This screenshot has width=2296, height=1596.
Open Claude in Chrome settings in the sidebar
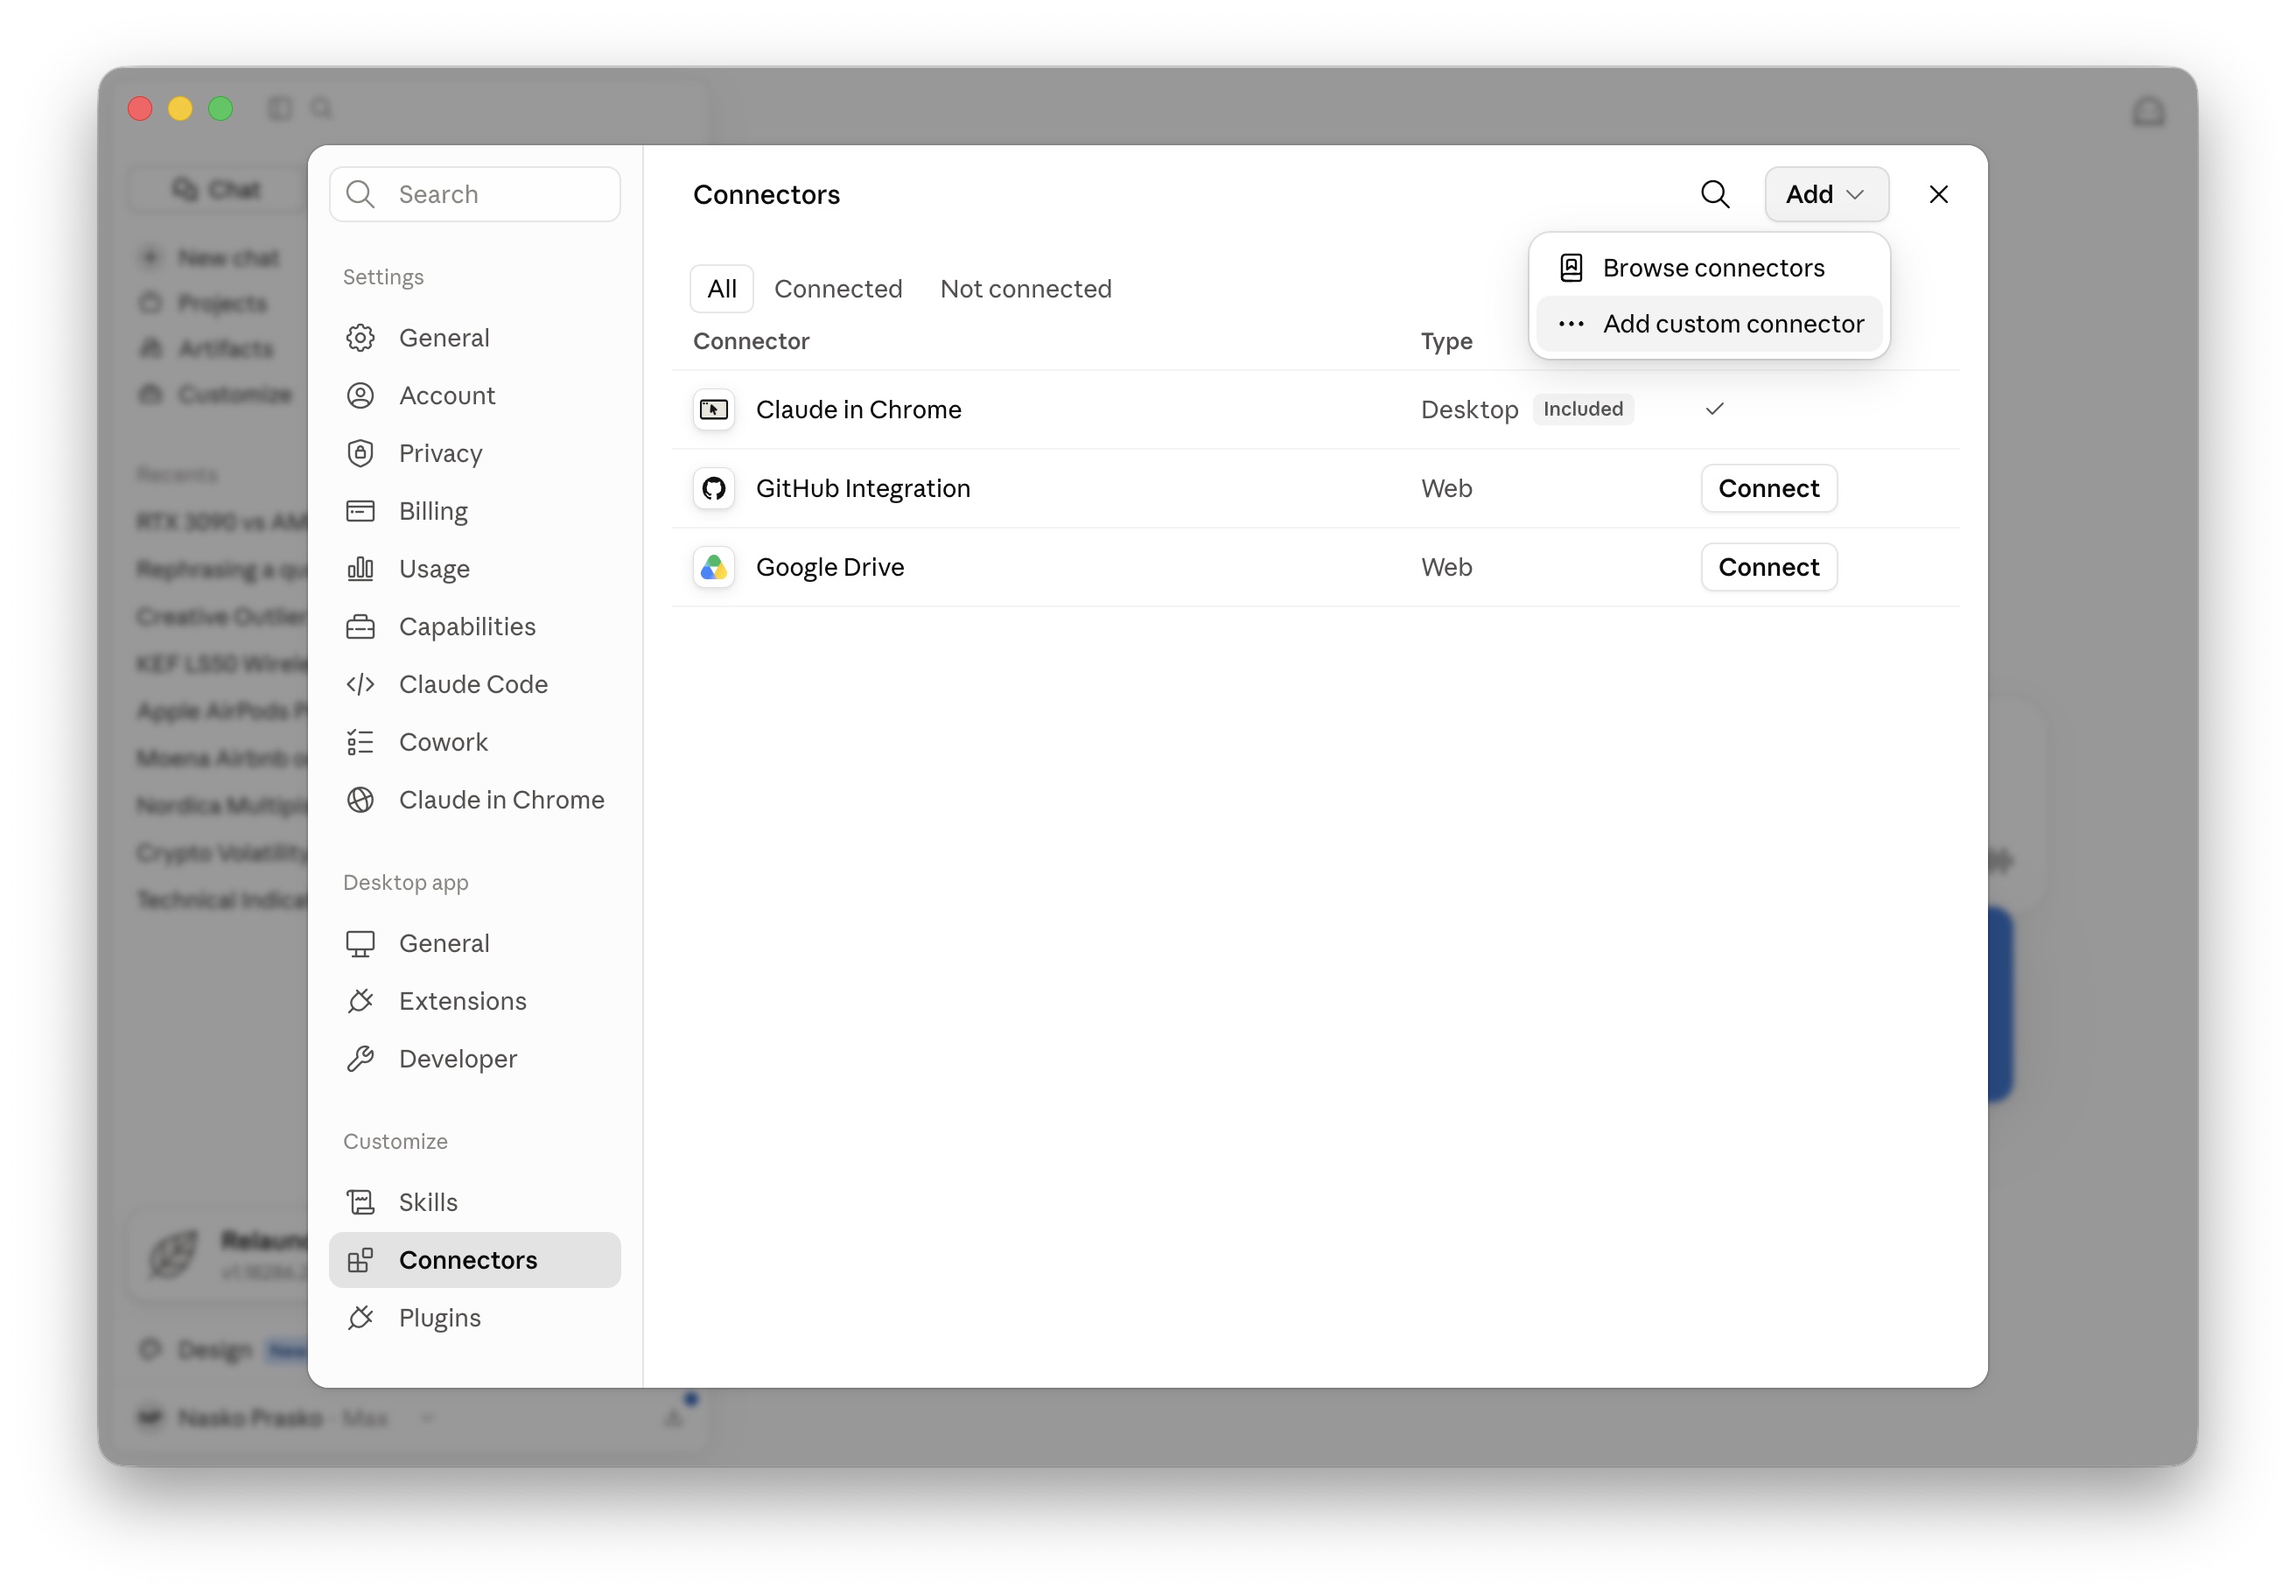[x=474, y=800]
